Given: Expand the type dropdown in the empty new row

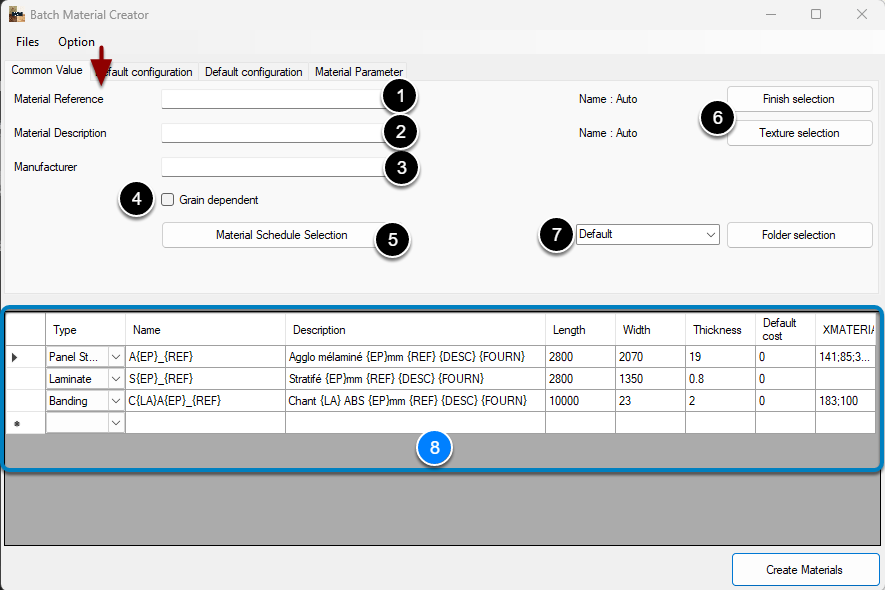Looking at the screenshot, I should [116, 423].
